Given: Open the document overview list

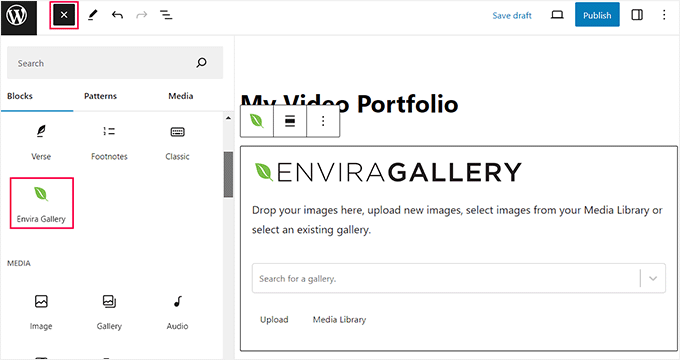Looking at the screenshot, I should (x=166, y=15).
